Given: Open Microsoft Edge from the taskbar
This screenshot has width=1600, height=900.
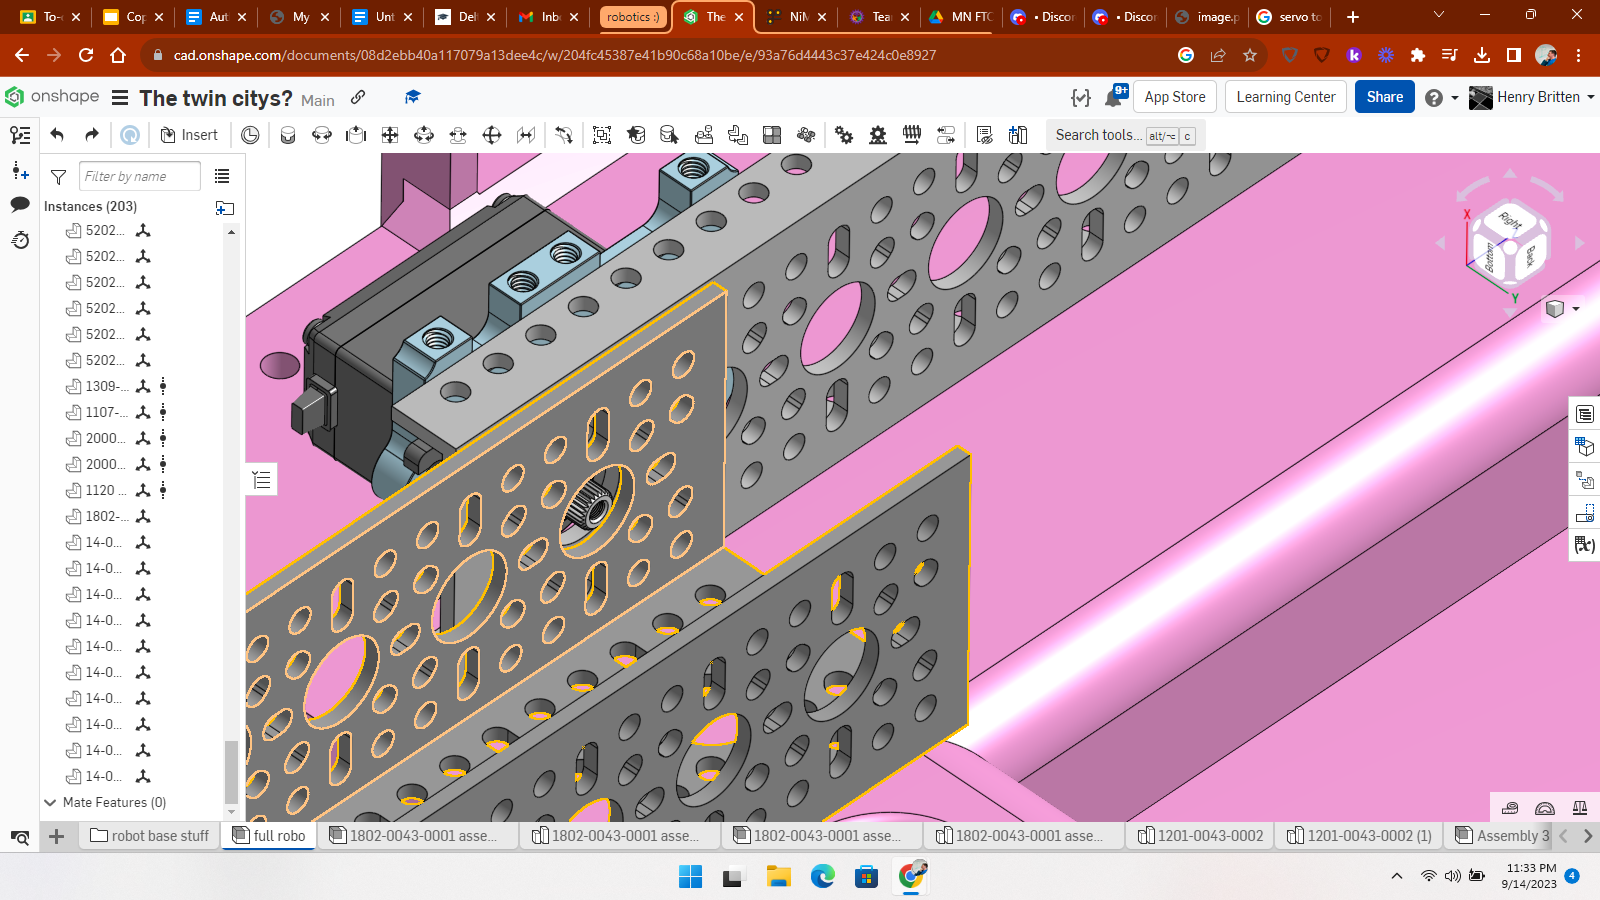Looking at the screenshot, I should [822, 877].
